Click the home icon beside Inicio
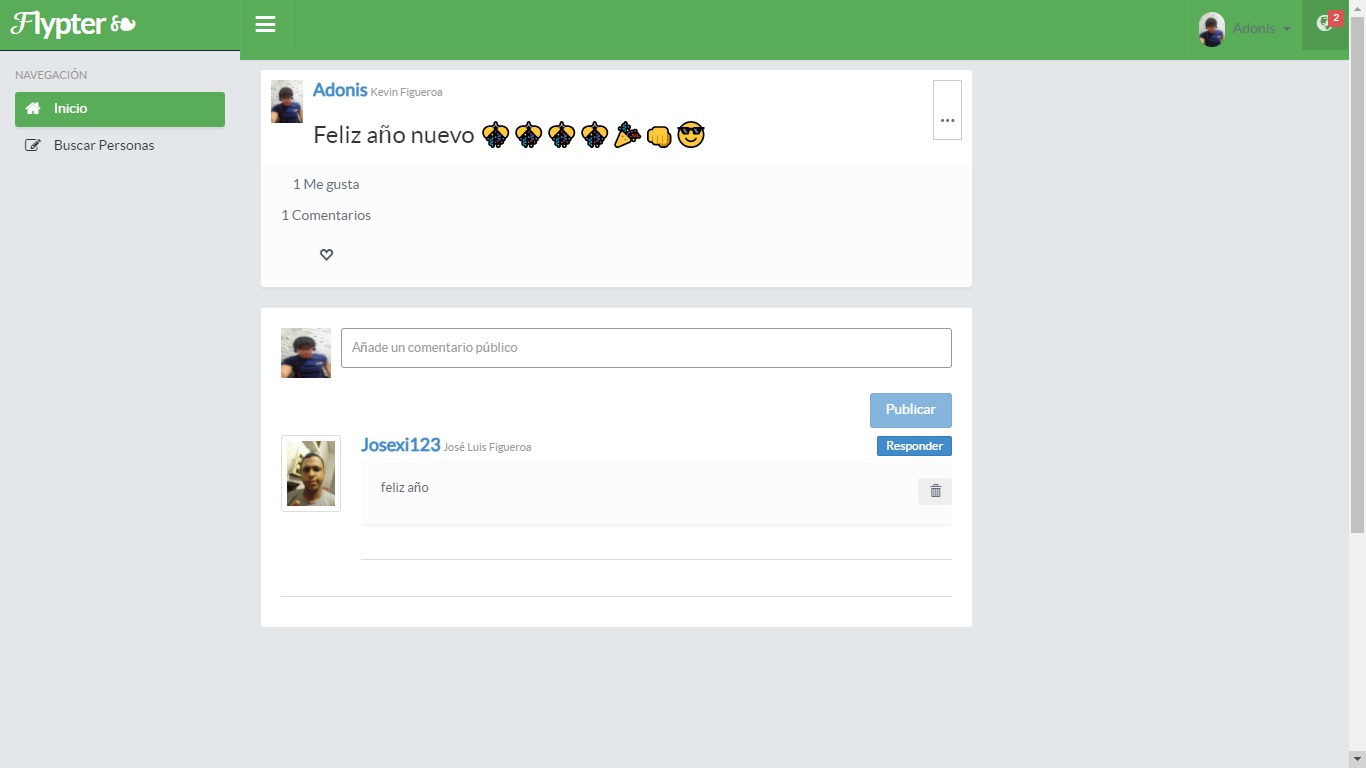This screenshot has height=768, width=1366. (33, 109)
